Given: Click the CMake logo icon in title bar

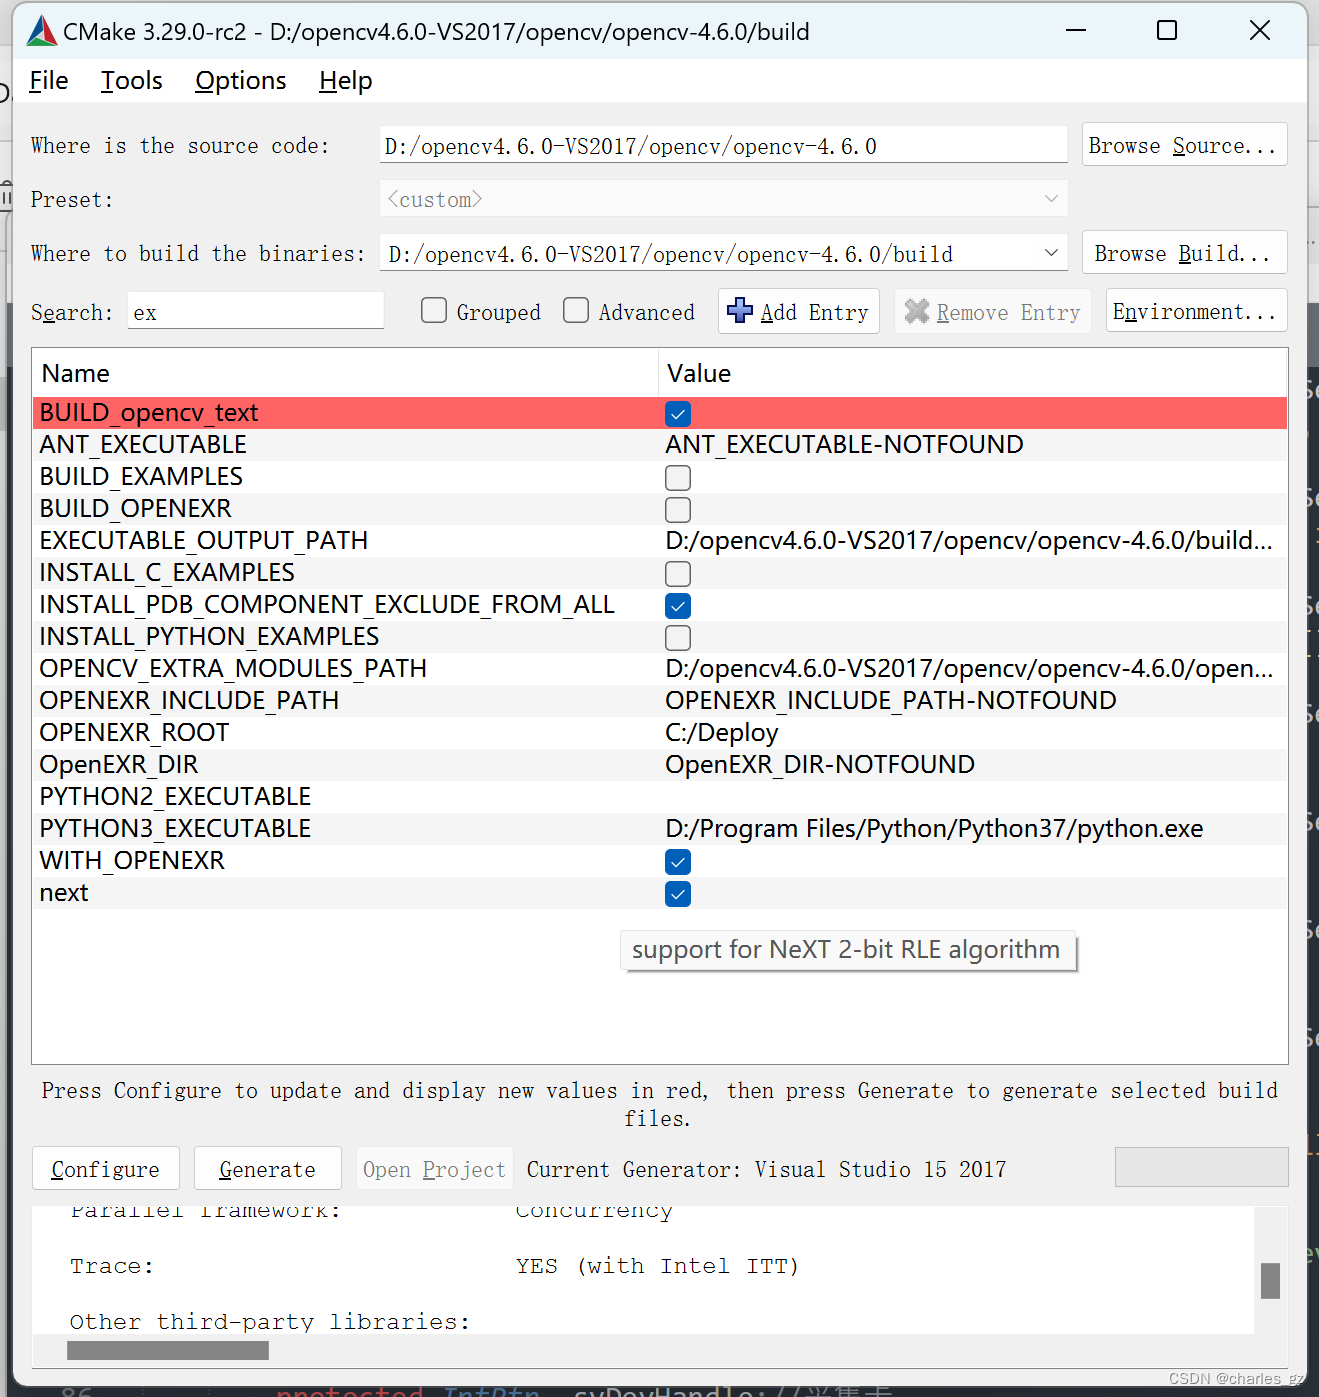Looking at the screenshot, I should 41,31.
